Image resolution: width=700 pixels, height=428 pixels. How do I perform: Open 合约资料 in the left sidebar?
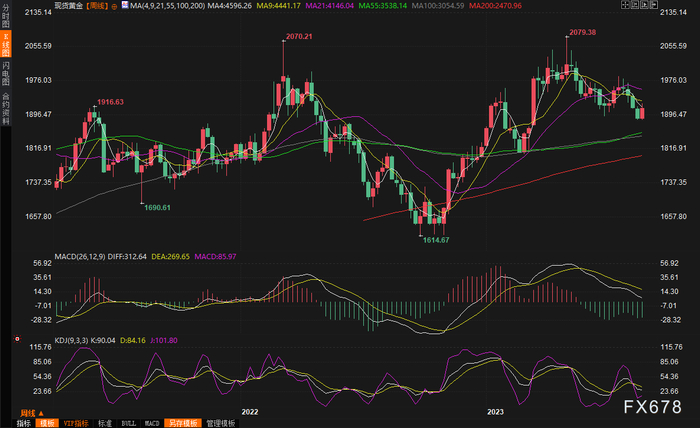click(x=6, y=108)
